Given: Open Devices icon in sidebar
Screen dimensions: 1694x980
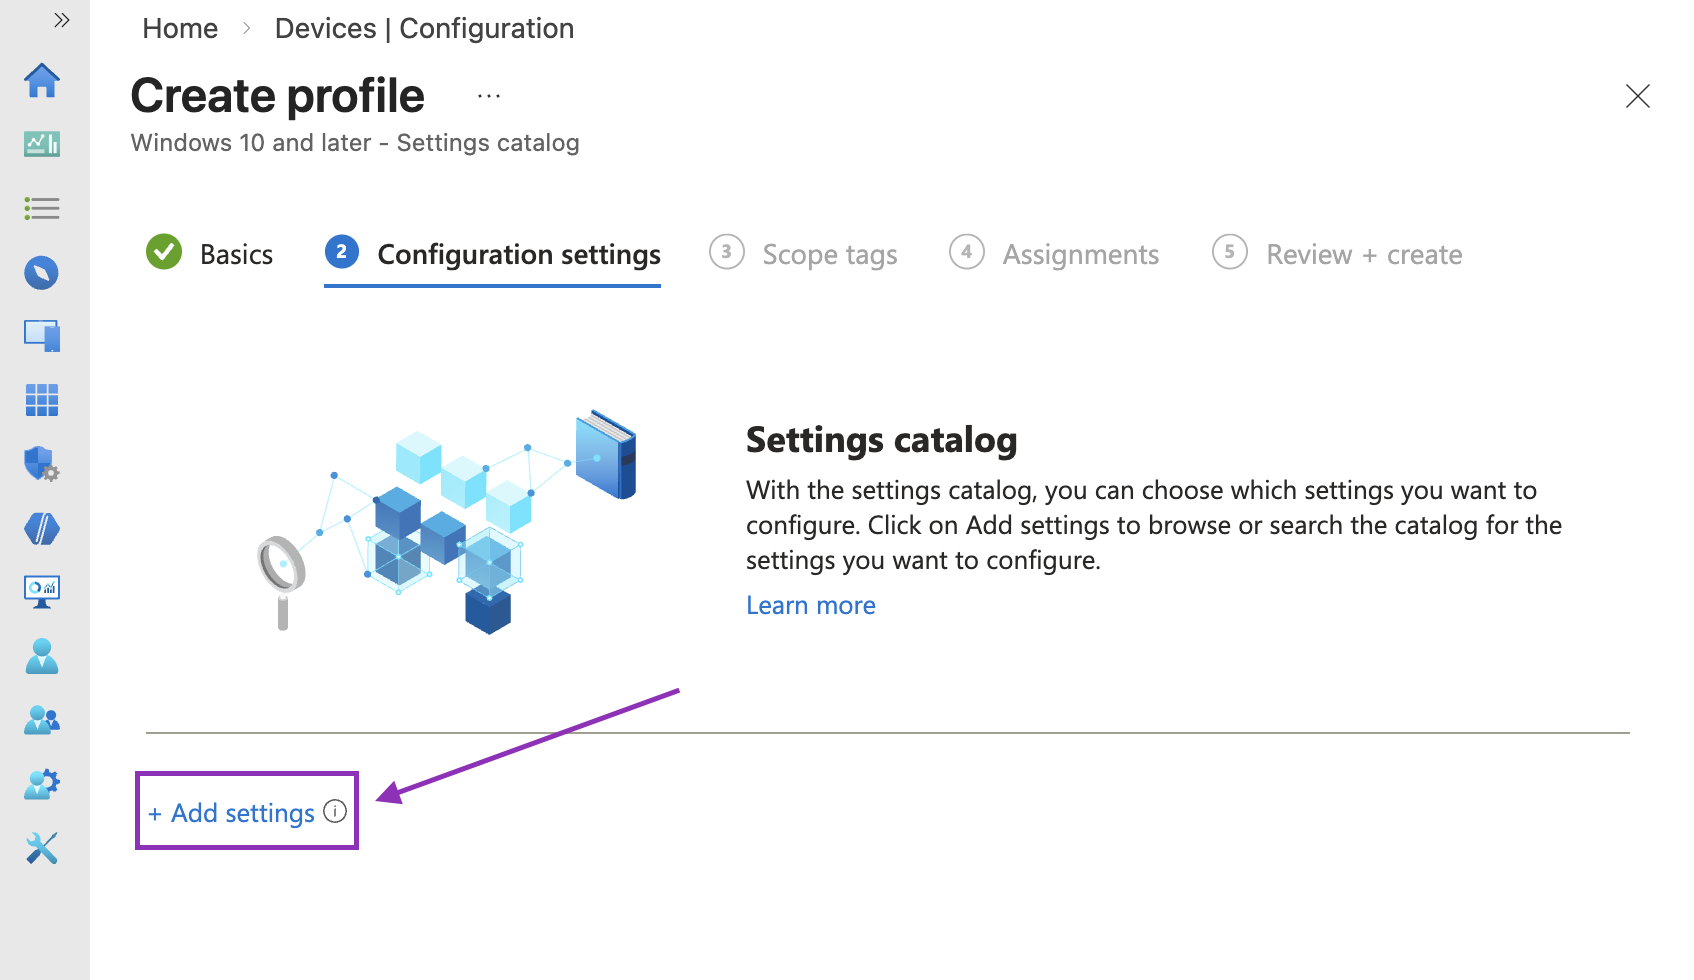Looking at the screenshot, I should coord(42,336).
